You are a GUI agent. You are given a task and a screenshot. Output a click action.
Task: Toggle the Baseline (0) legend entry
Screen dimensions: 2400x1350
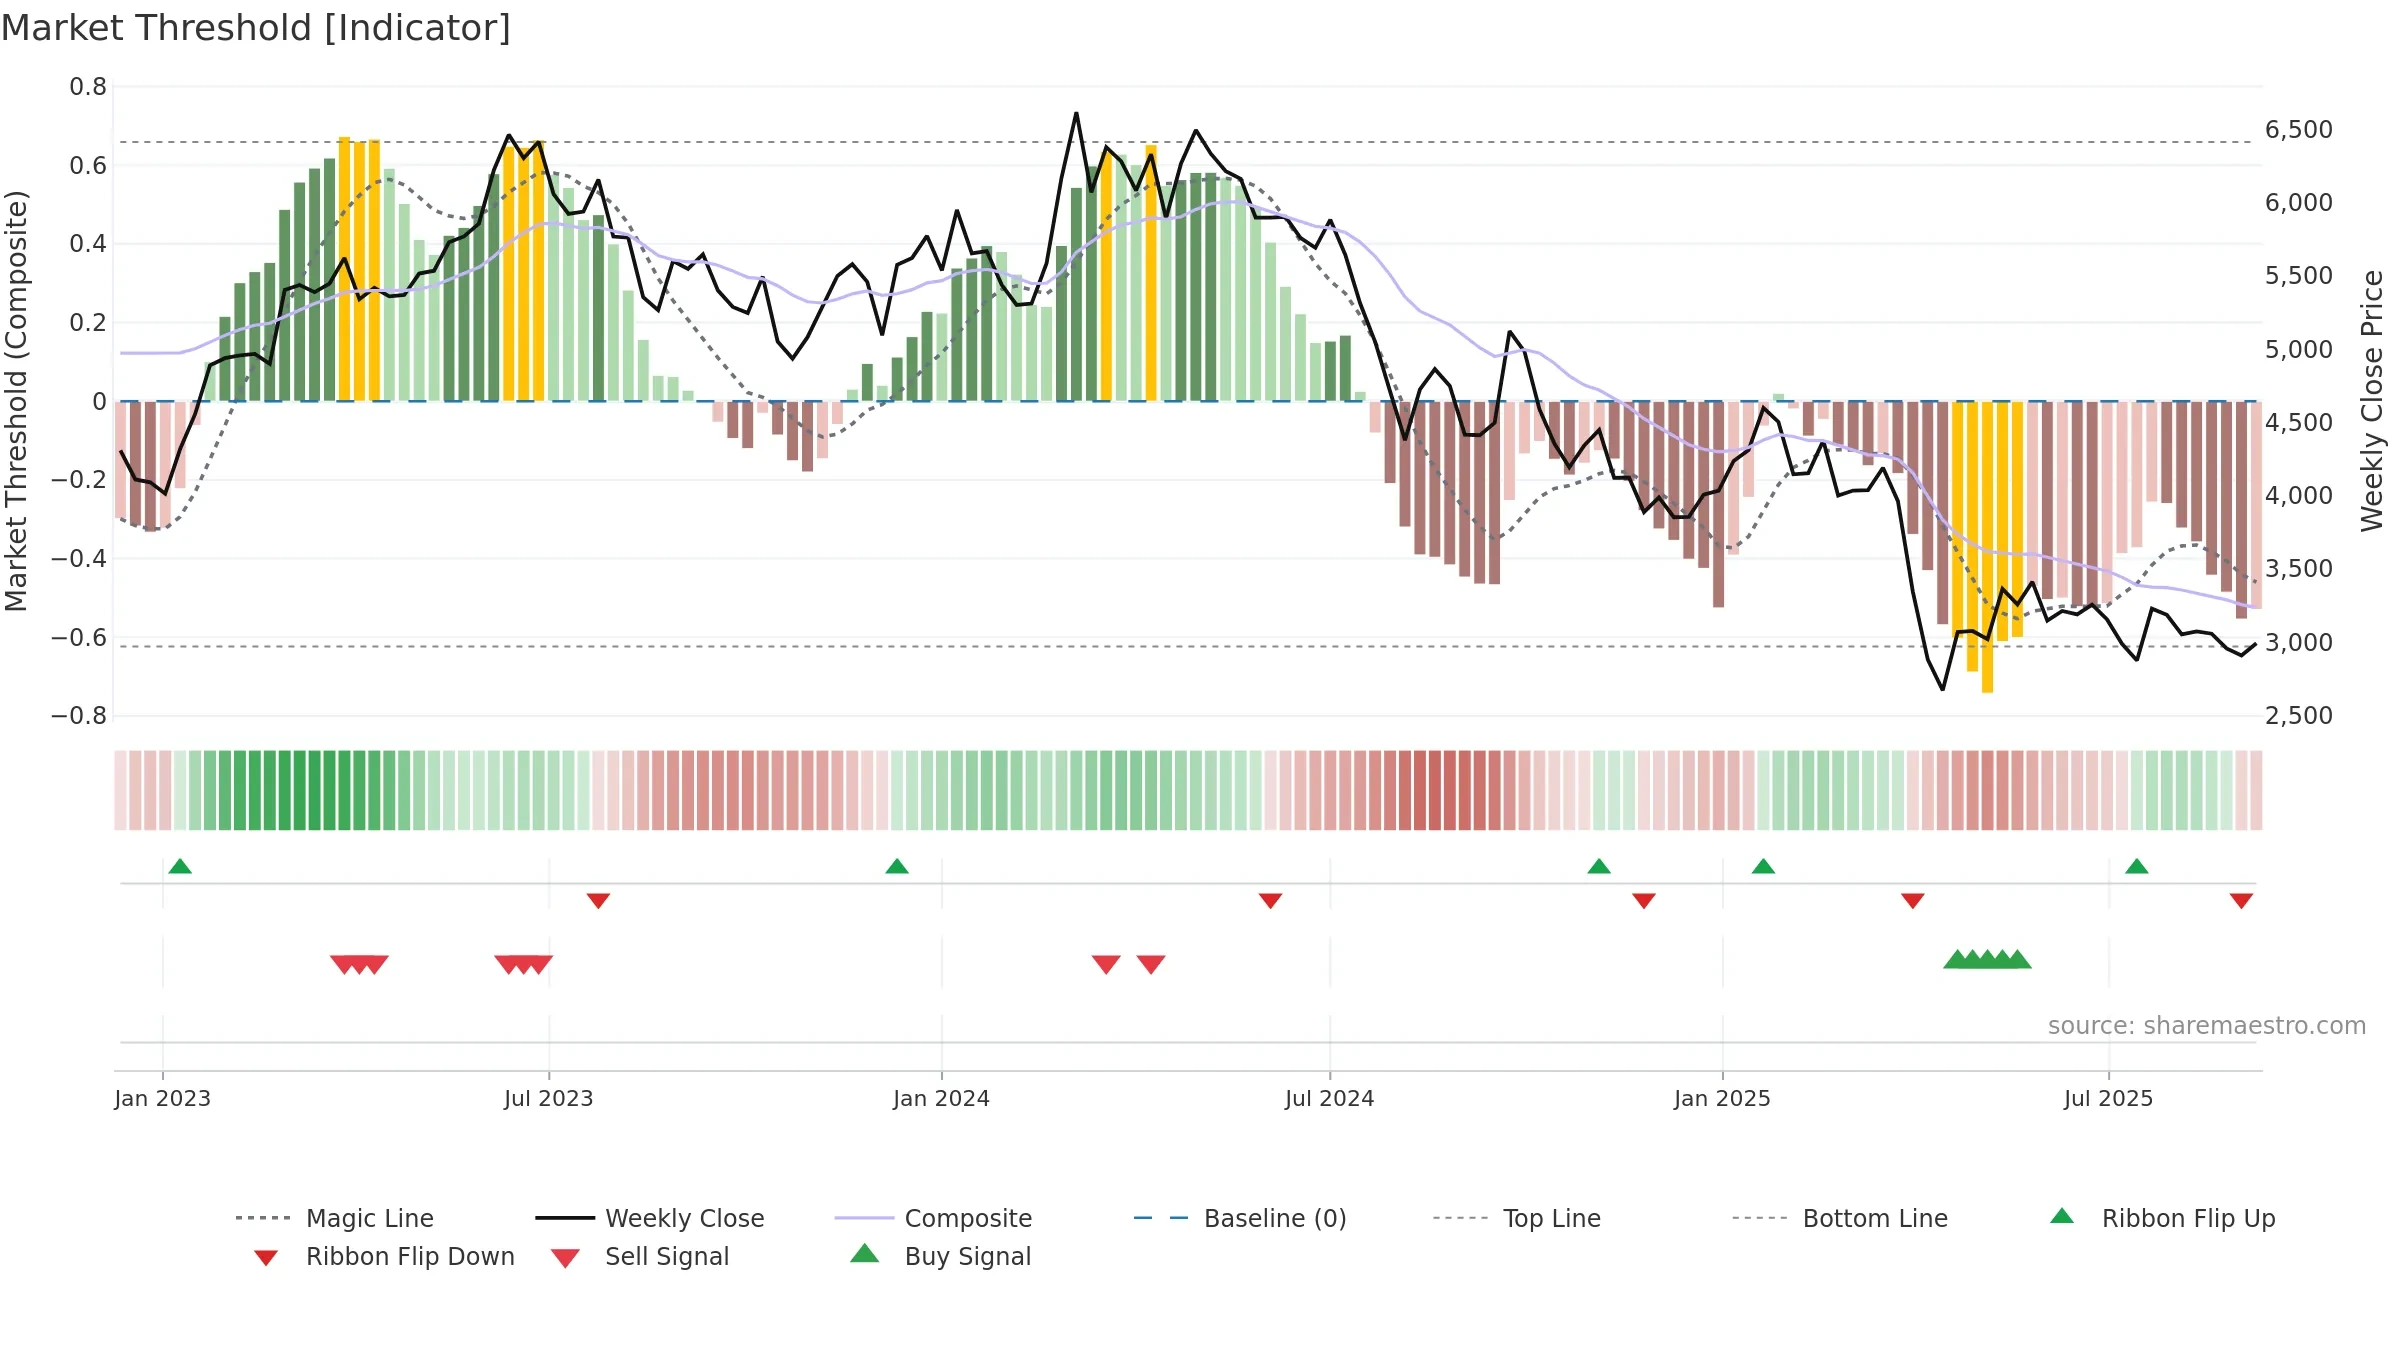tap(1240, 1218)
